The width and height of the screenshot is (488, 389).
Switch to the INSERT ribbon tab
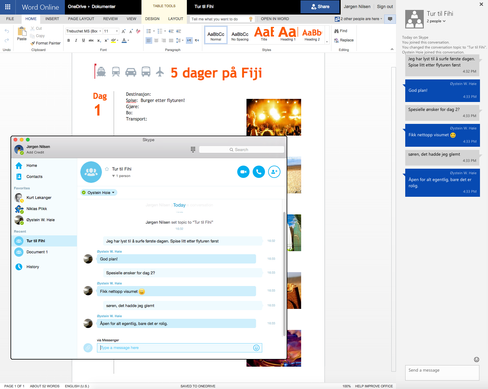pyautogui.click(x=52, y=19)
